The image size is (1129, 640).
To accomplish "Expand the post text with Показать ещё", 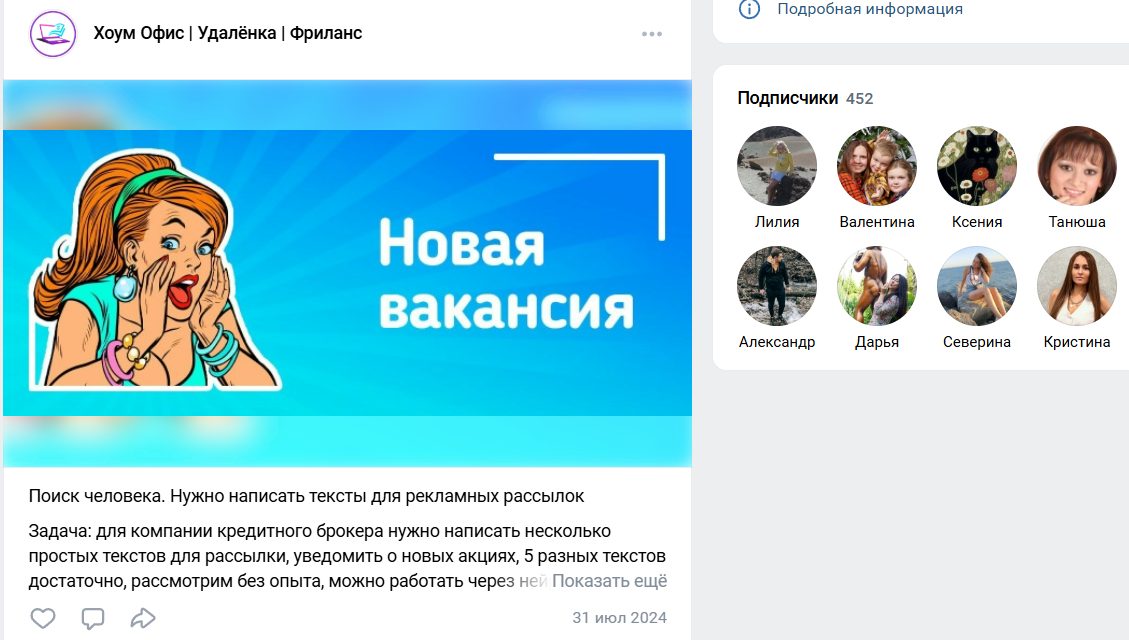I will coord(609,581).
